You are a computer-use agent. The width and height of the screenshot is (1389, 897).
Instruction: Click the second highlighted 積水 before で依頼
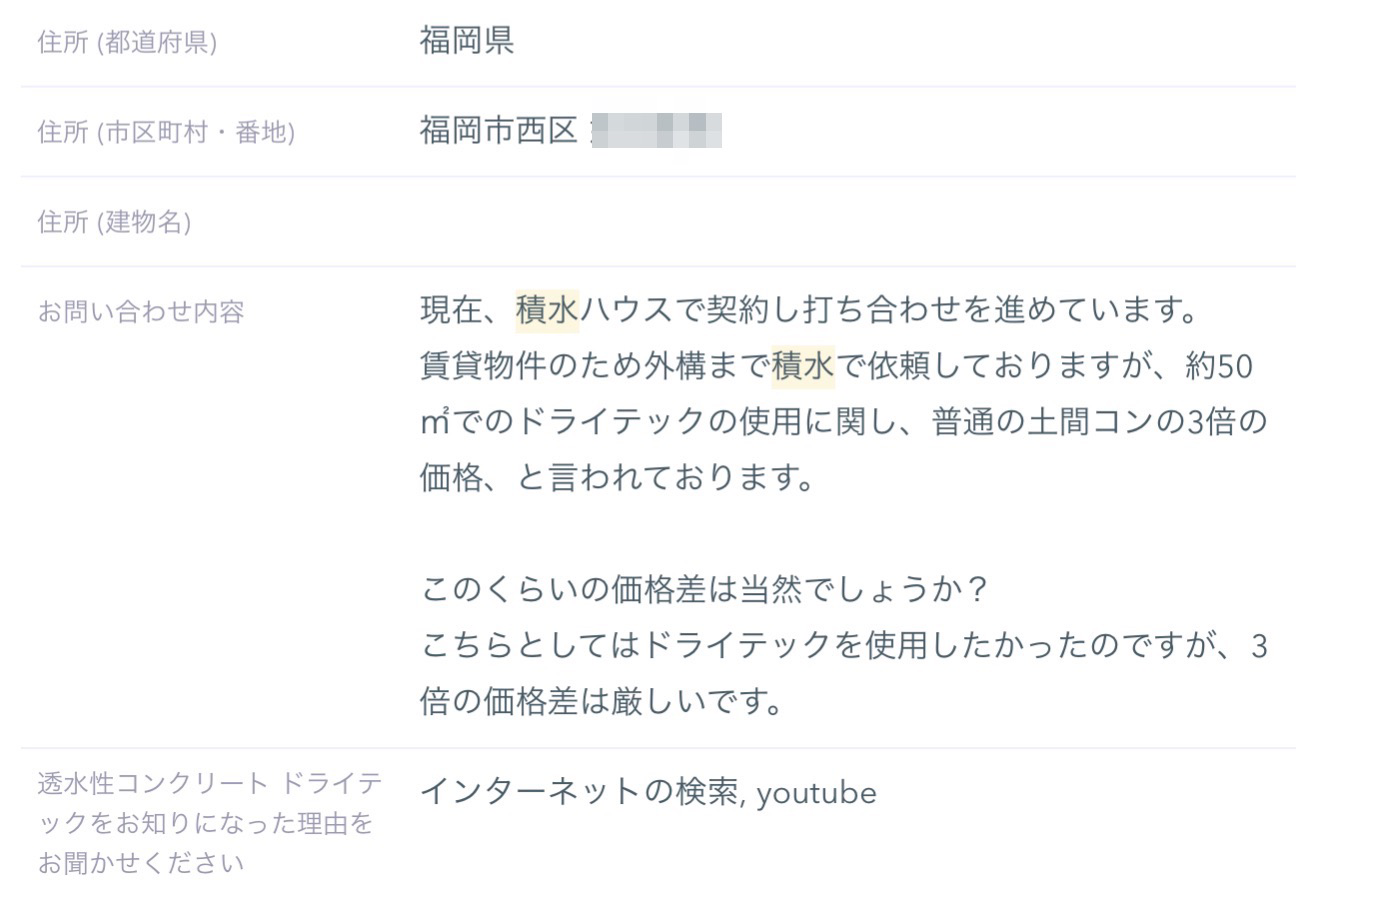point(803,366)
